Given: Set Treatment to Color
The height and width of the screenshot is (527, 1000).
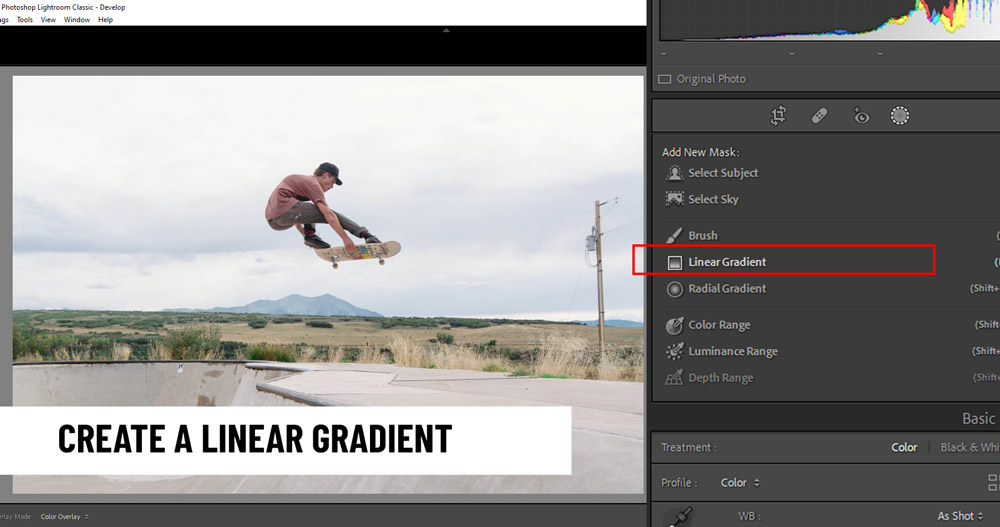Looking at the screenshot, I should pos(904,447).
